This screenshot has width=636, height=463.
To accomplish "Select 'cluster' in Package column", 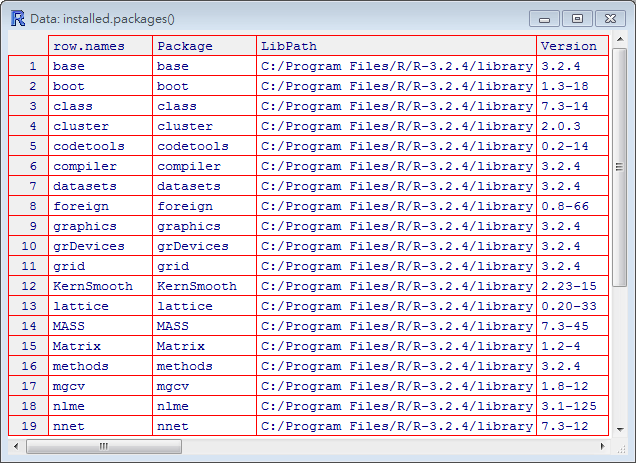I will [204, 126].
